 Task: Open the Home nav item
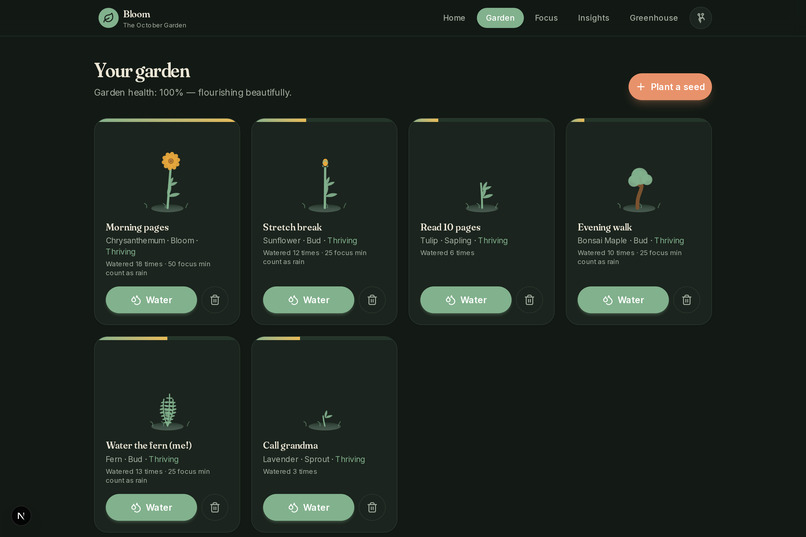pyautogui.click(x=454, y=18)
